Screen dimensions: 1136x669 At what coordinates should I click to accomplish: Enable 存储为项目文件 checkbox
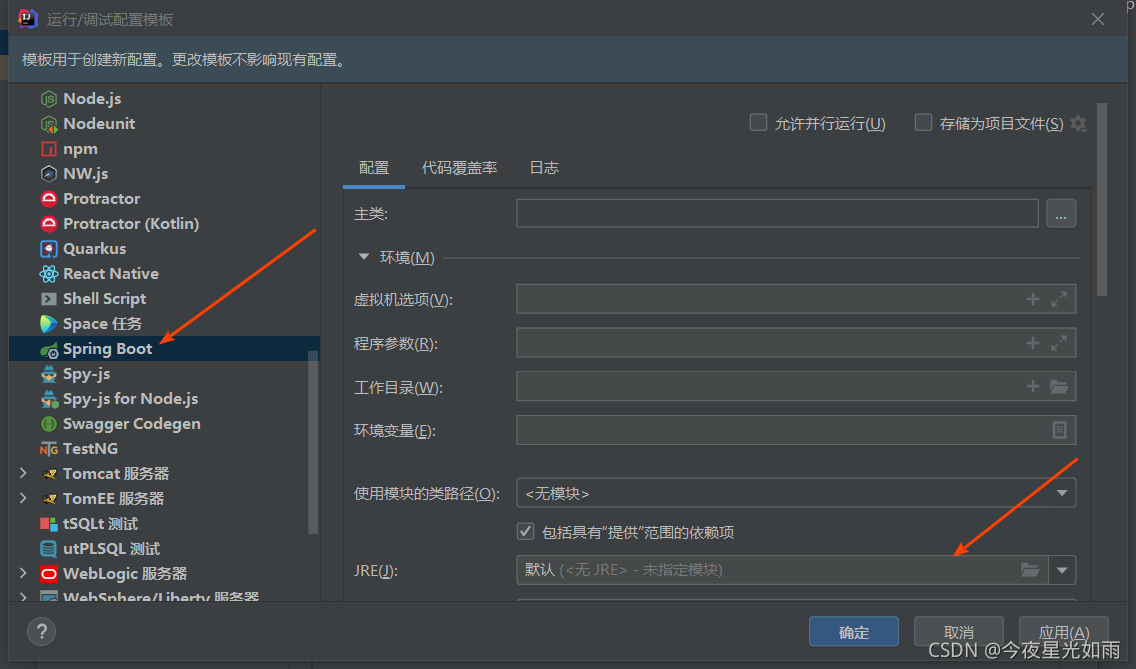(923, 123)
